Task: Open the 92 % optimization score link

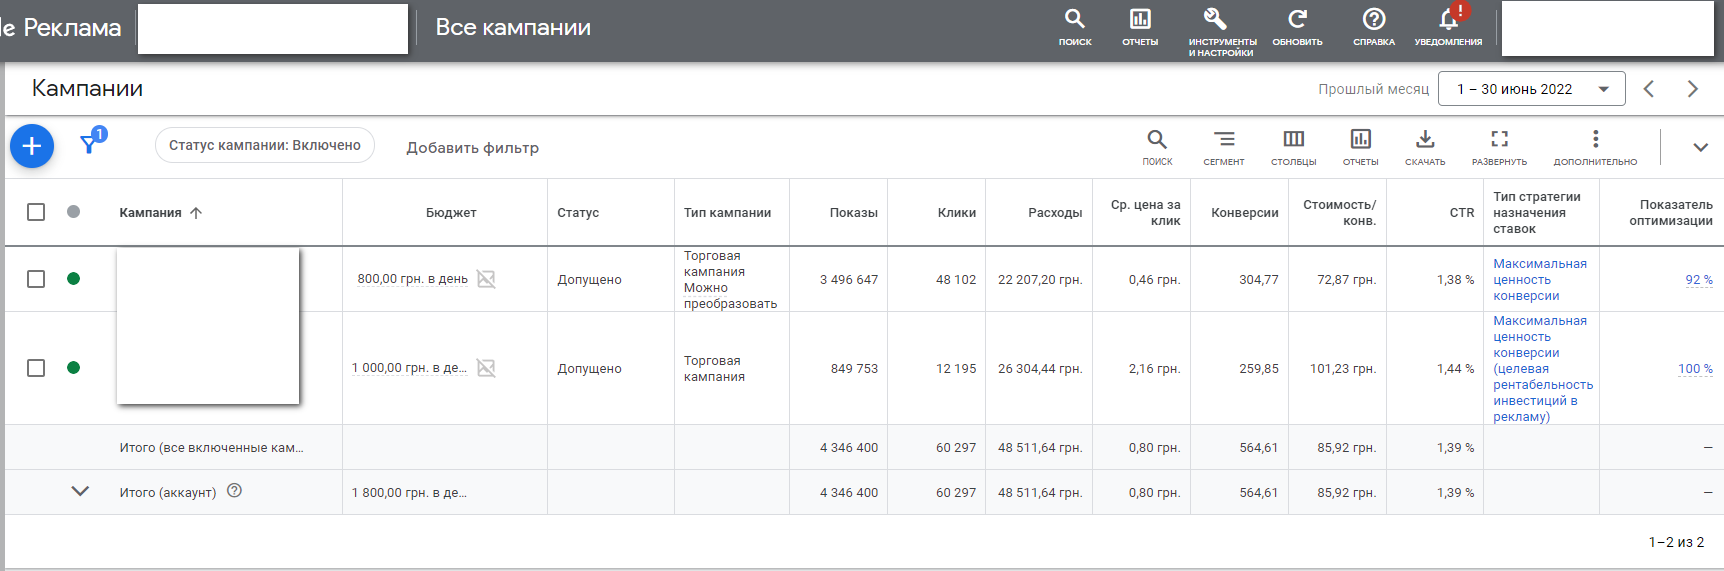Action: coord(1699,280)
